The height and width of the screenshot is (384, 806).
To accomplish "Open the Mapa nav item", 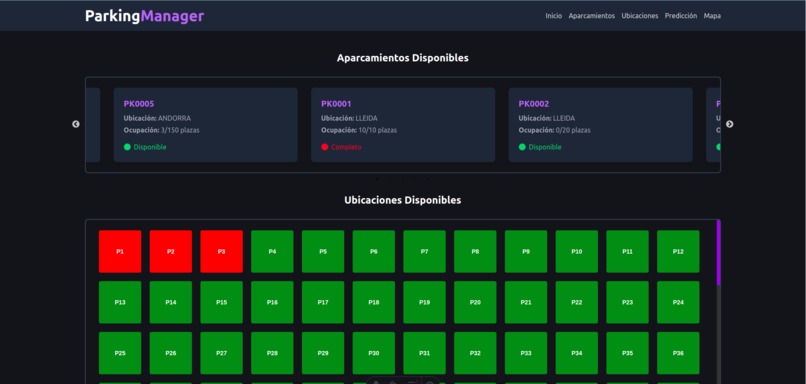I will (712, 16).
